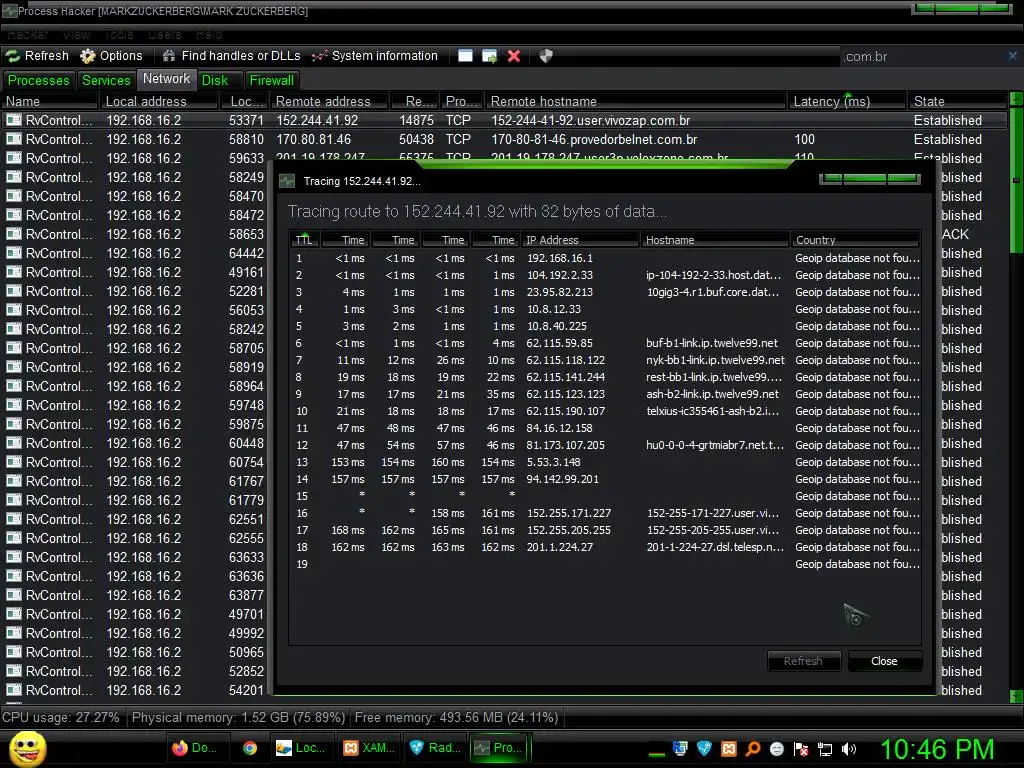Image resolution: width=1024 pixels, height=768 pixels.
Task: Select hop with hostname buf-b1-link.ip.twelve99.net
Action: (605, 343)
